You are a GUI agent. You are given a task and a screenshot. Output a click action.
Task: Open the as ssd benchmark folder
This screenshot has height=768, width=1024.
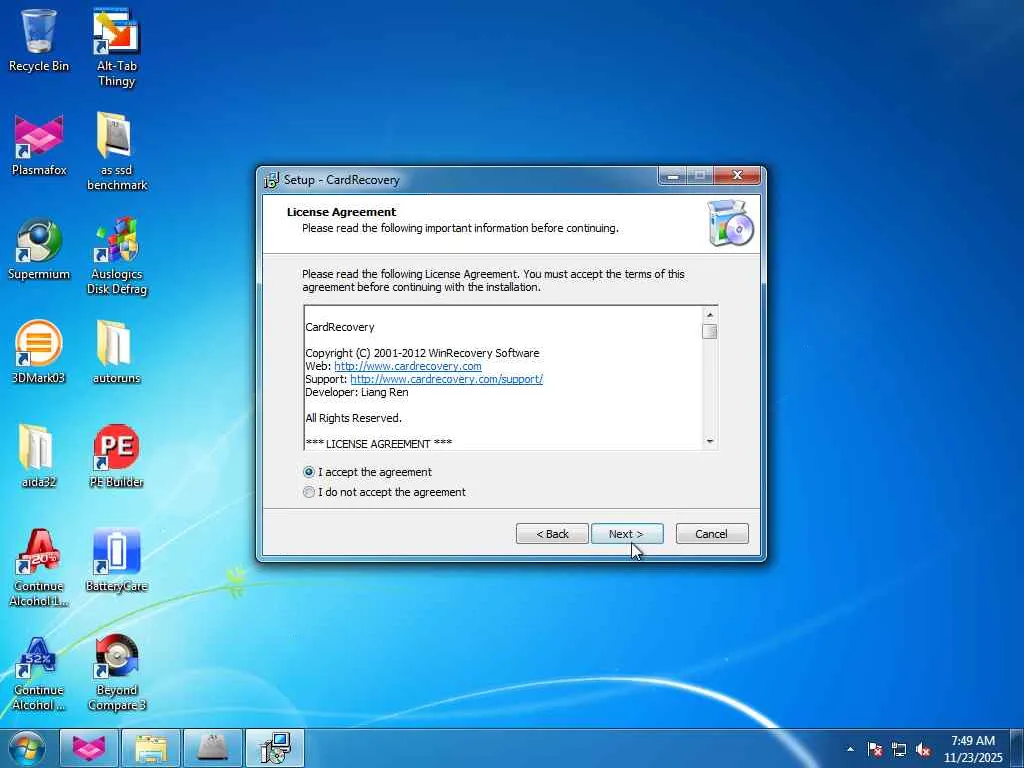[x=116, y=151]
